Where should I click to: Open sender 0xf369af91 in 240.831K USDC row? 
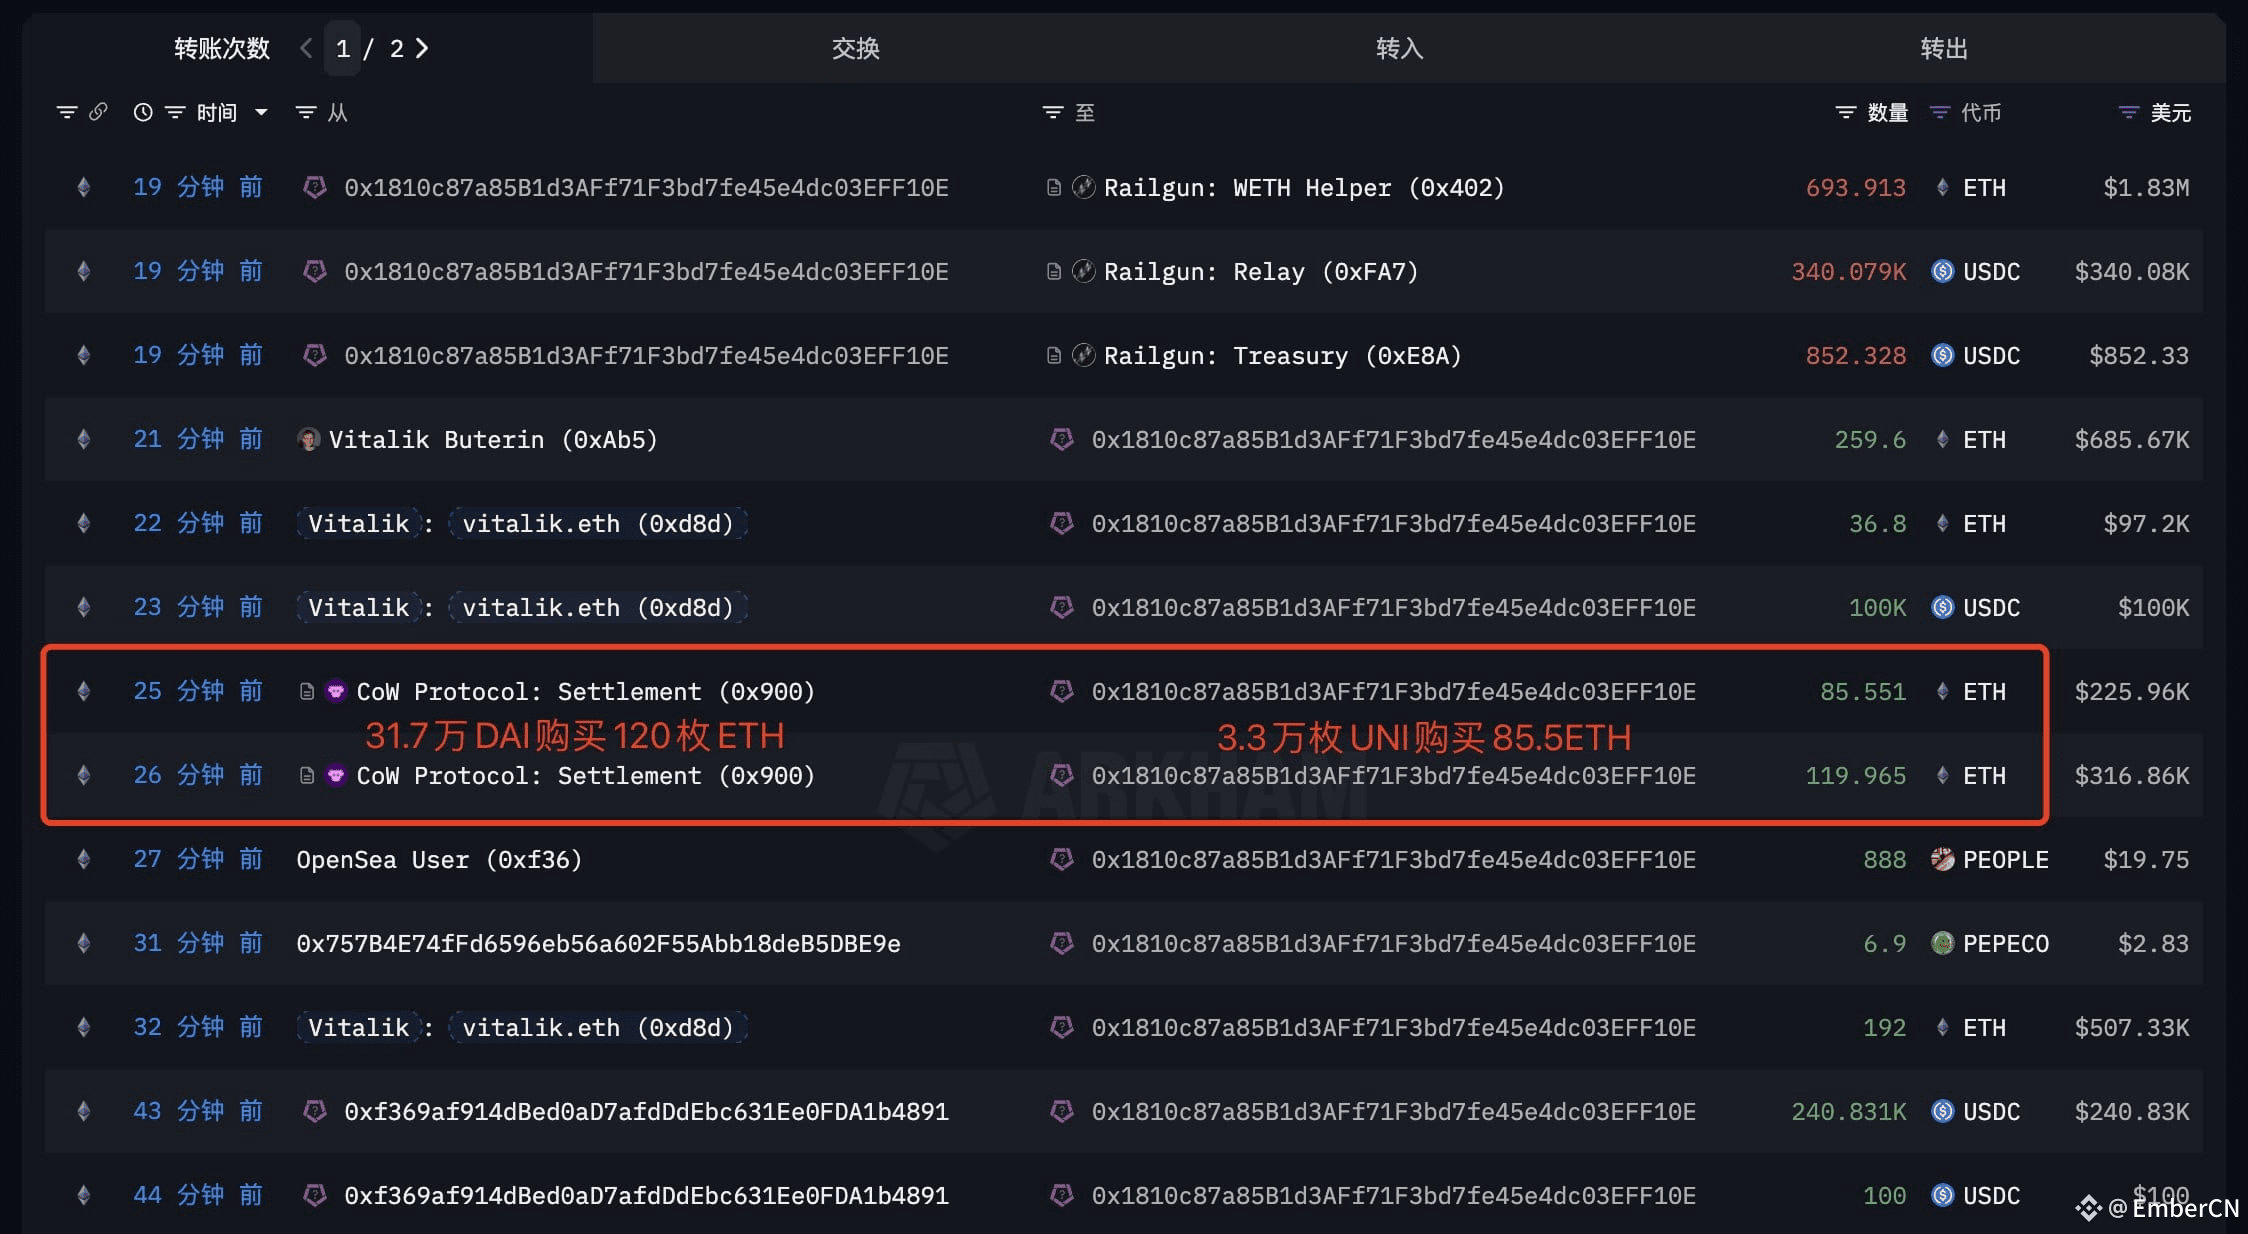click(646, 1112)
